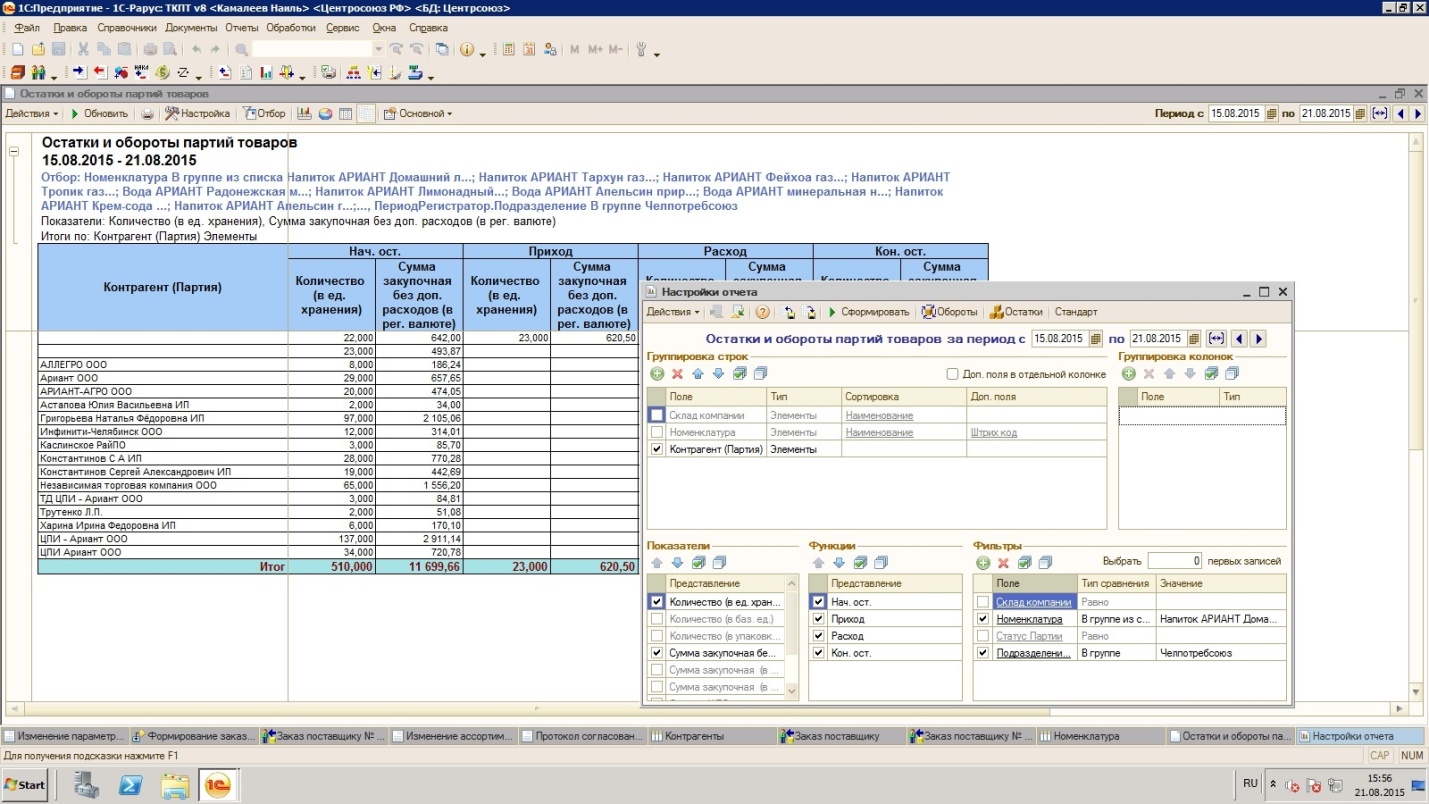Click the period selection icon in report settings
This screenshot has width=1429, height=804.
(x=1216, y=339)
